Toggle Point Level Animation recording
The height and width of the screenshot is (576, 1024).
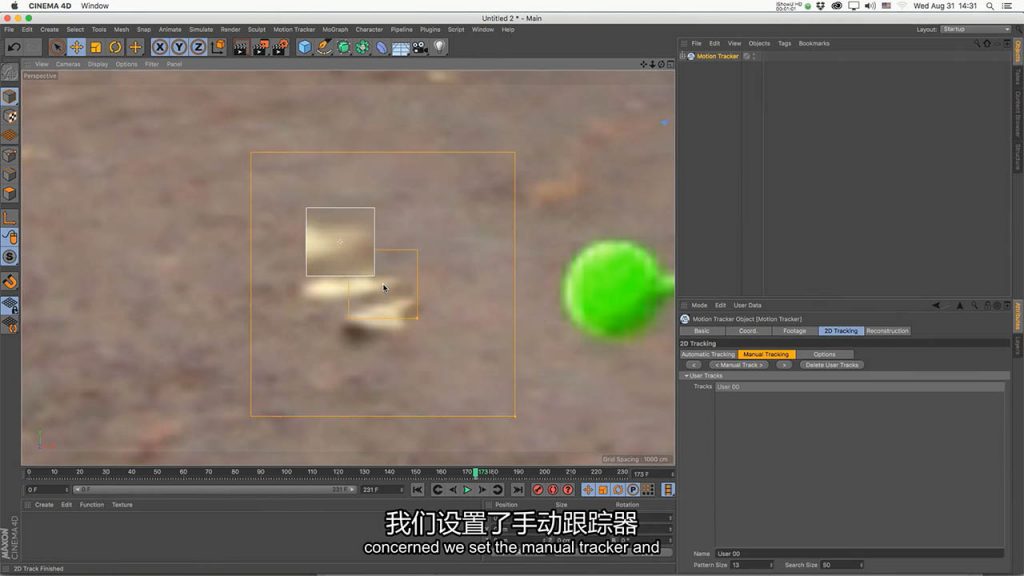pos(648,490)
